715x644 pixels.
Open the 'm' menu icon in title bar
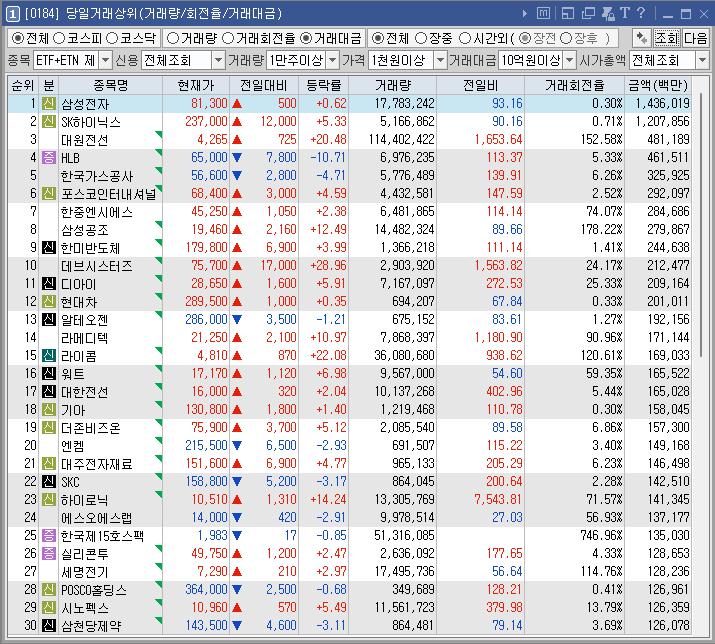[x=543, y=14]
